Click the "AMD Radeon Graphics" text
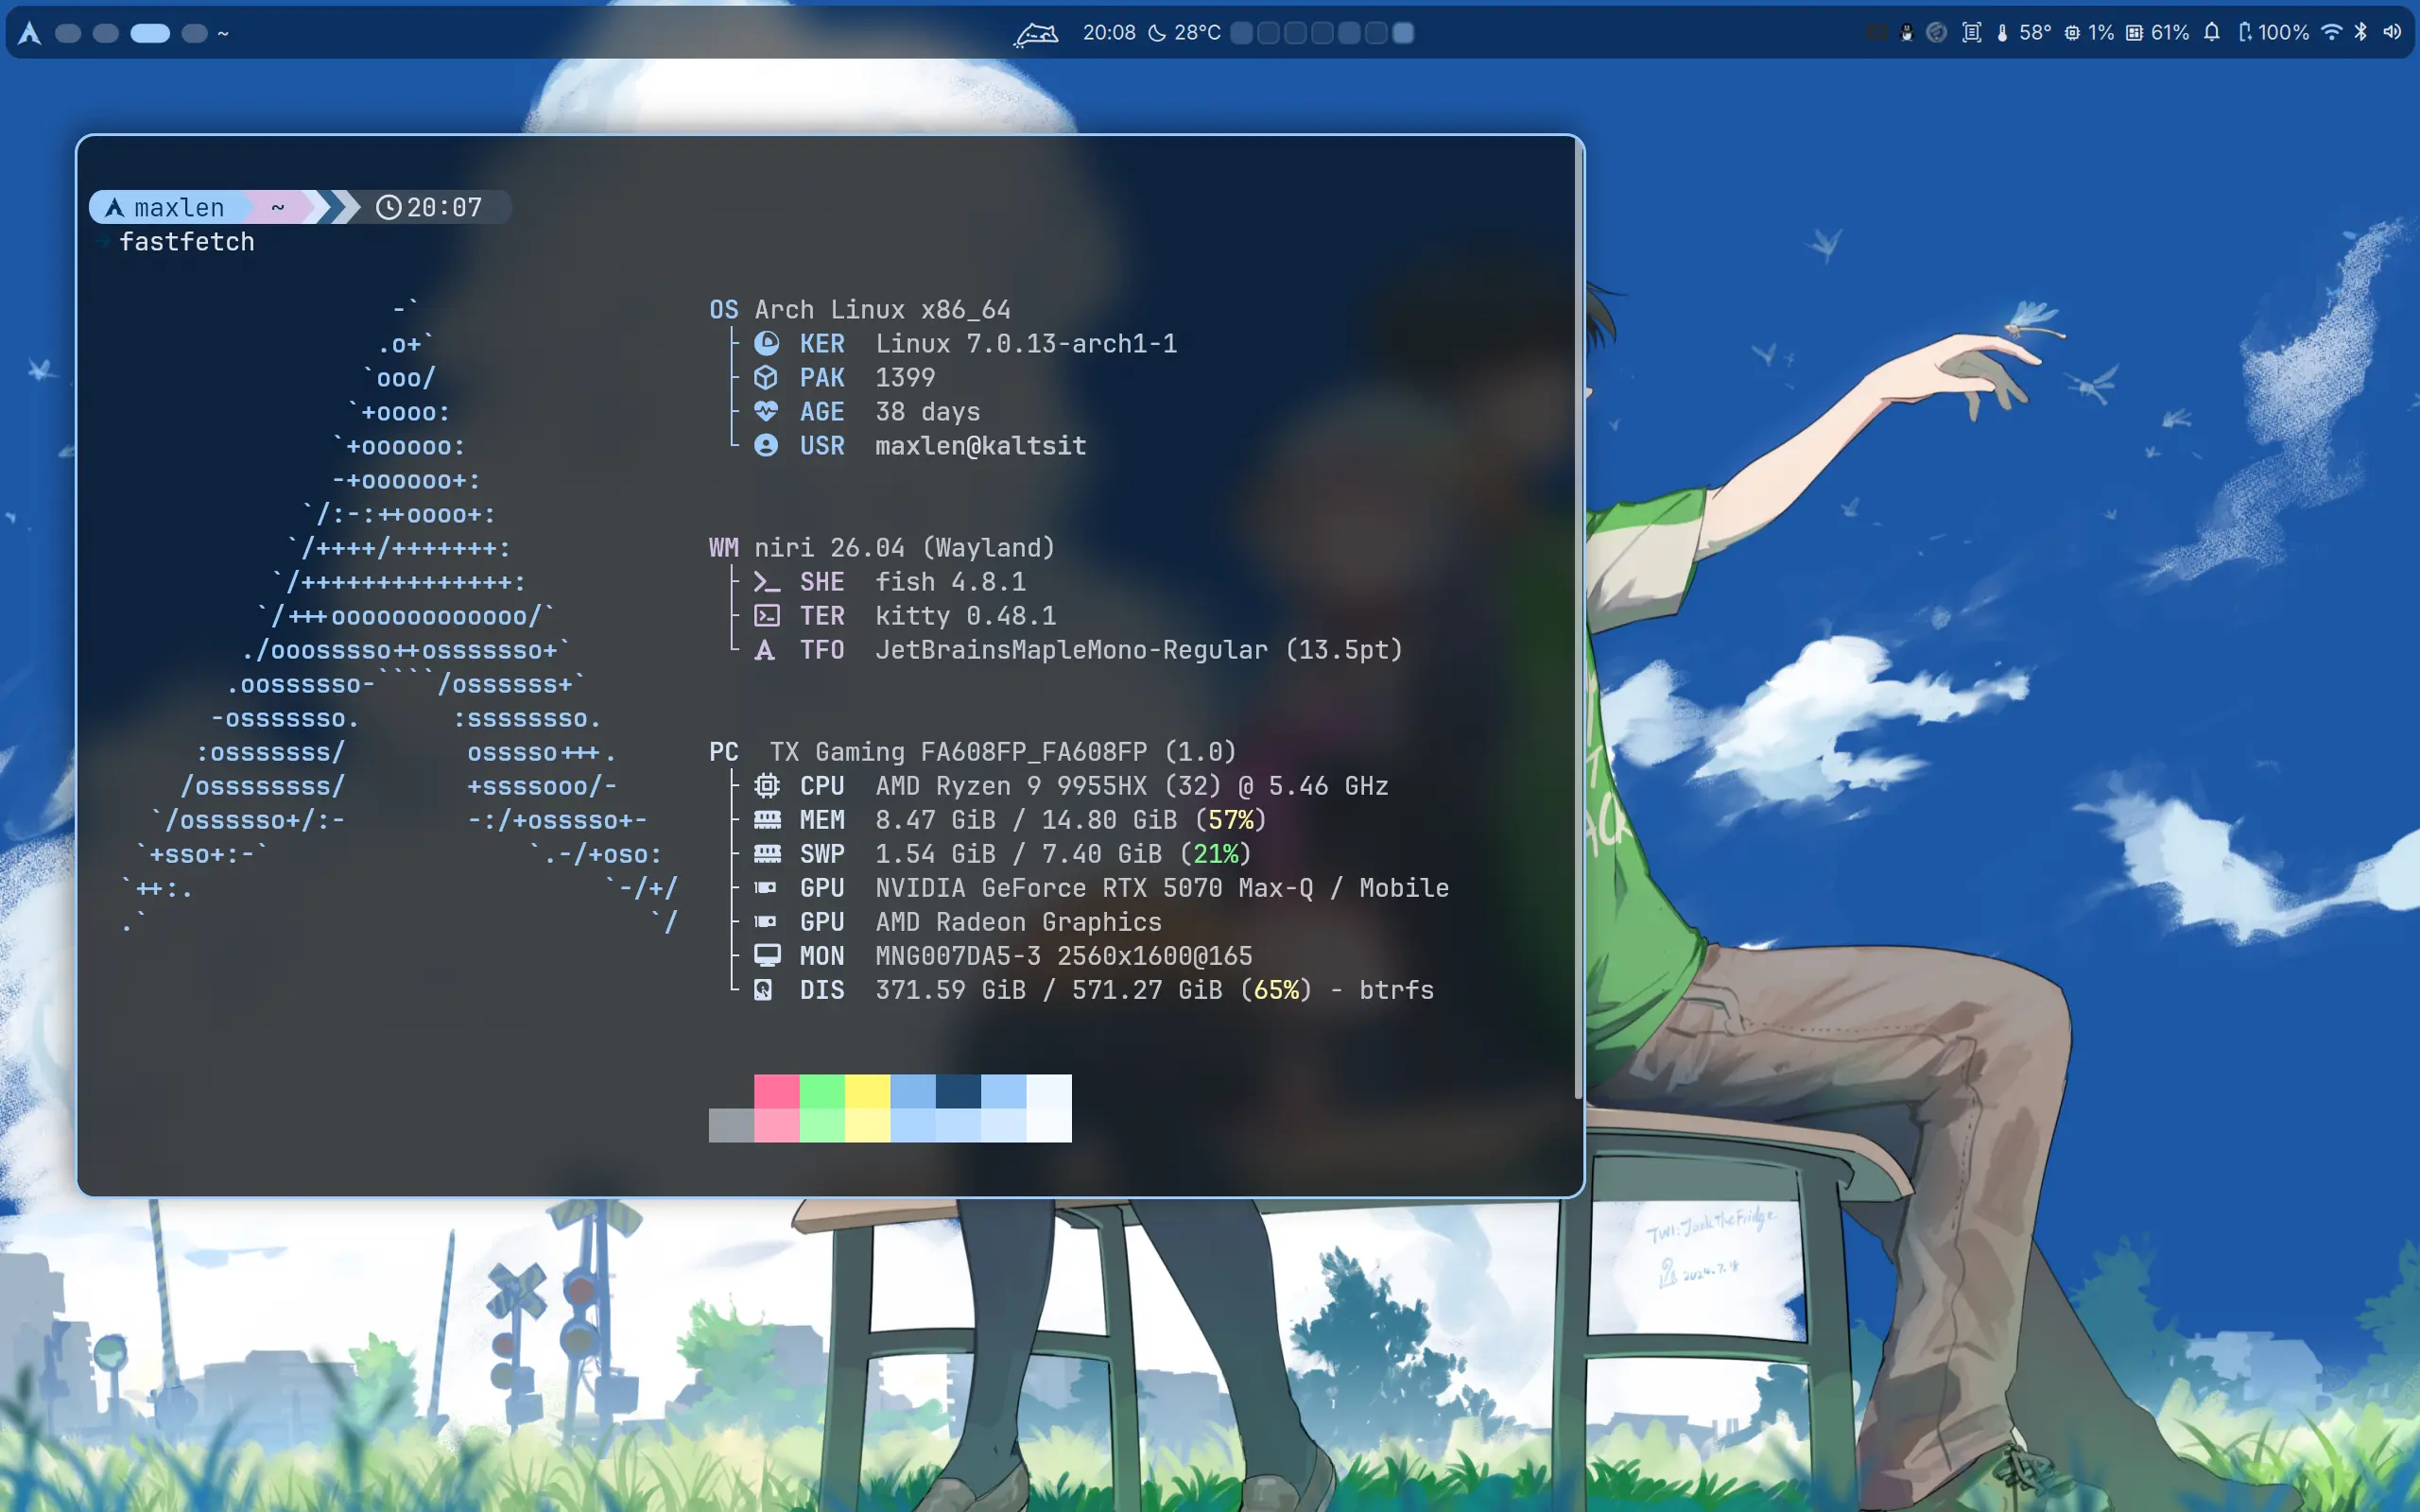This screenshot has width=2420, height=1512. [1018, 922]
